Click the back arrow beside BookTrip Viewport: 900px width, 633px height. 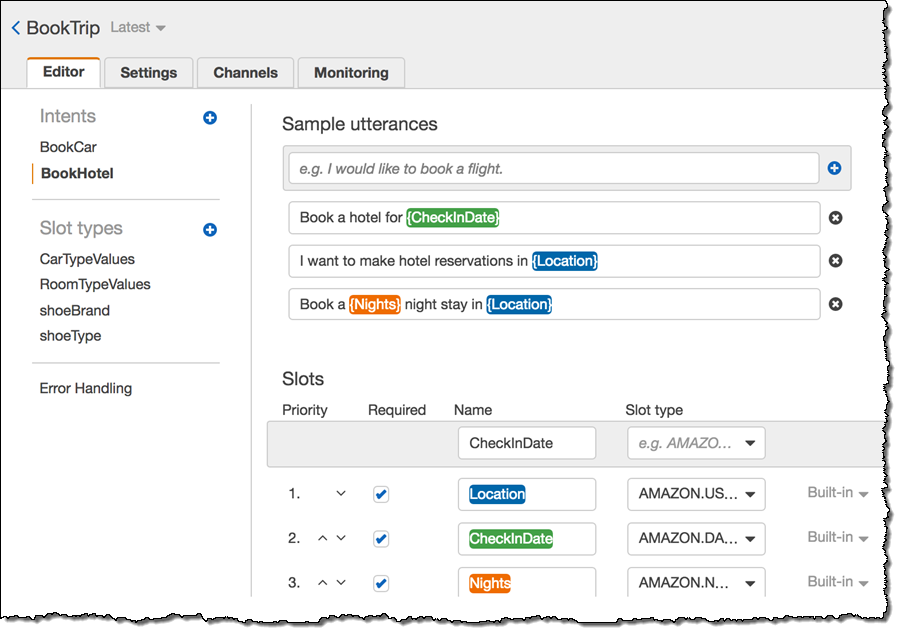(16, 28)
